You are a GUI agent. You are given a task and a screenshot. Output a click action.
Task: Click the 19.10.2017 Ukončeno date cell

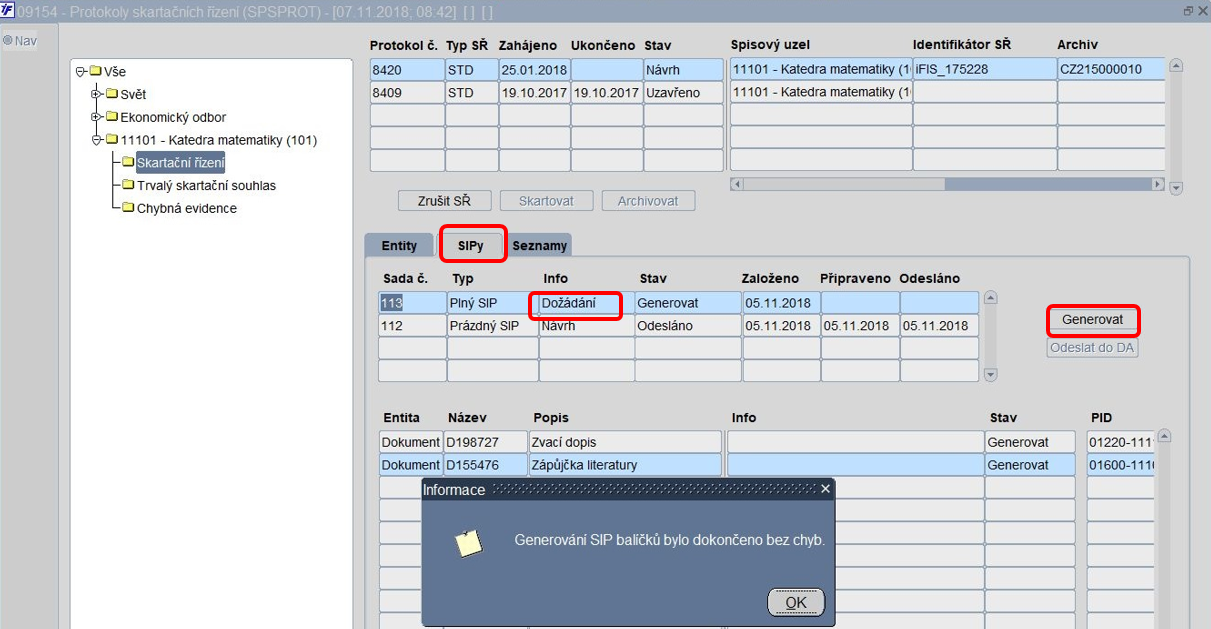pos(606,92)
